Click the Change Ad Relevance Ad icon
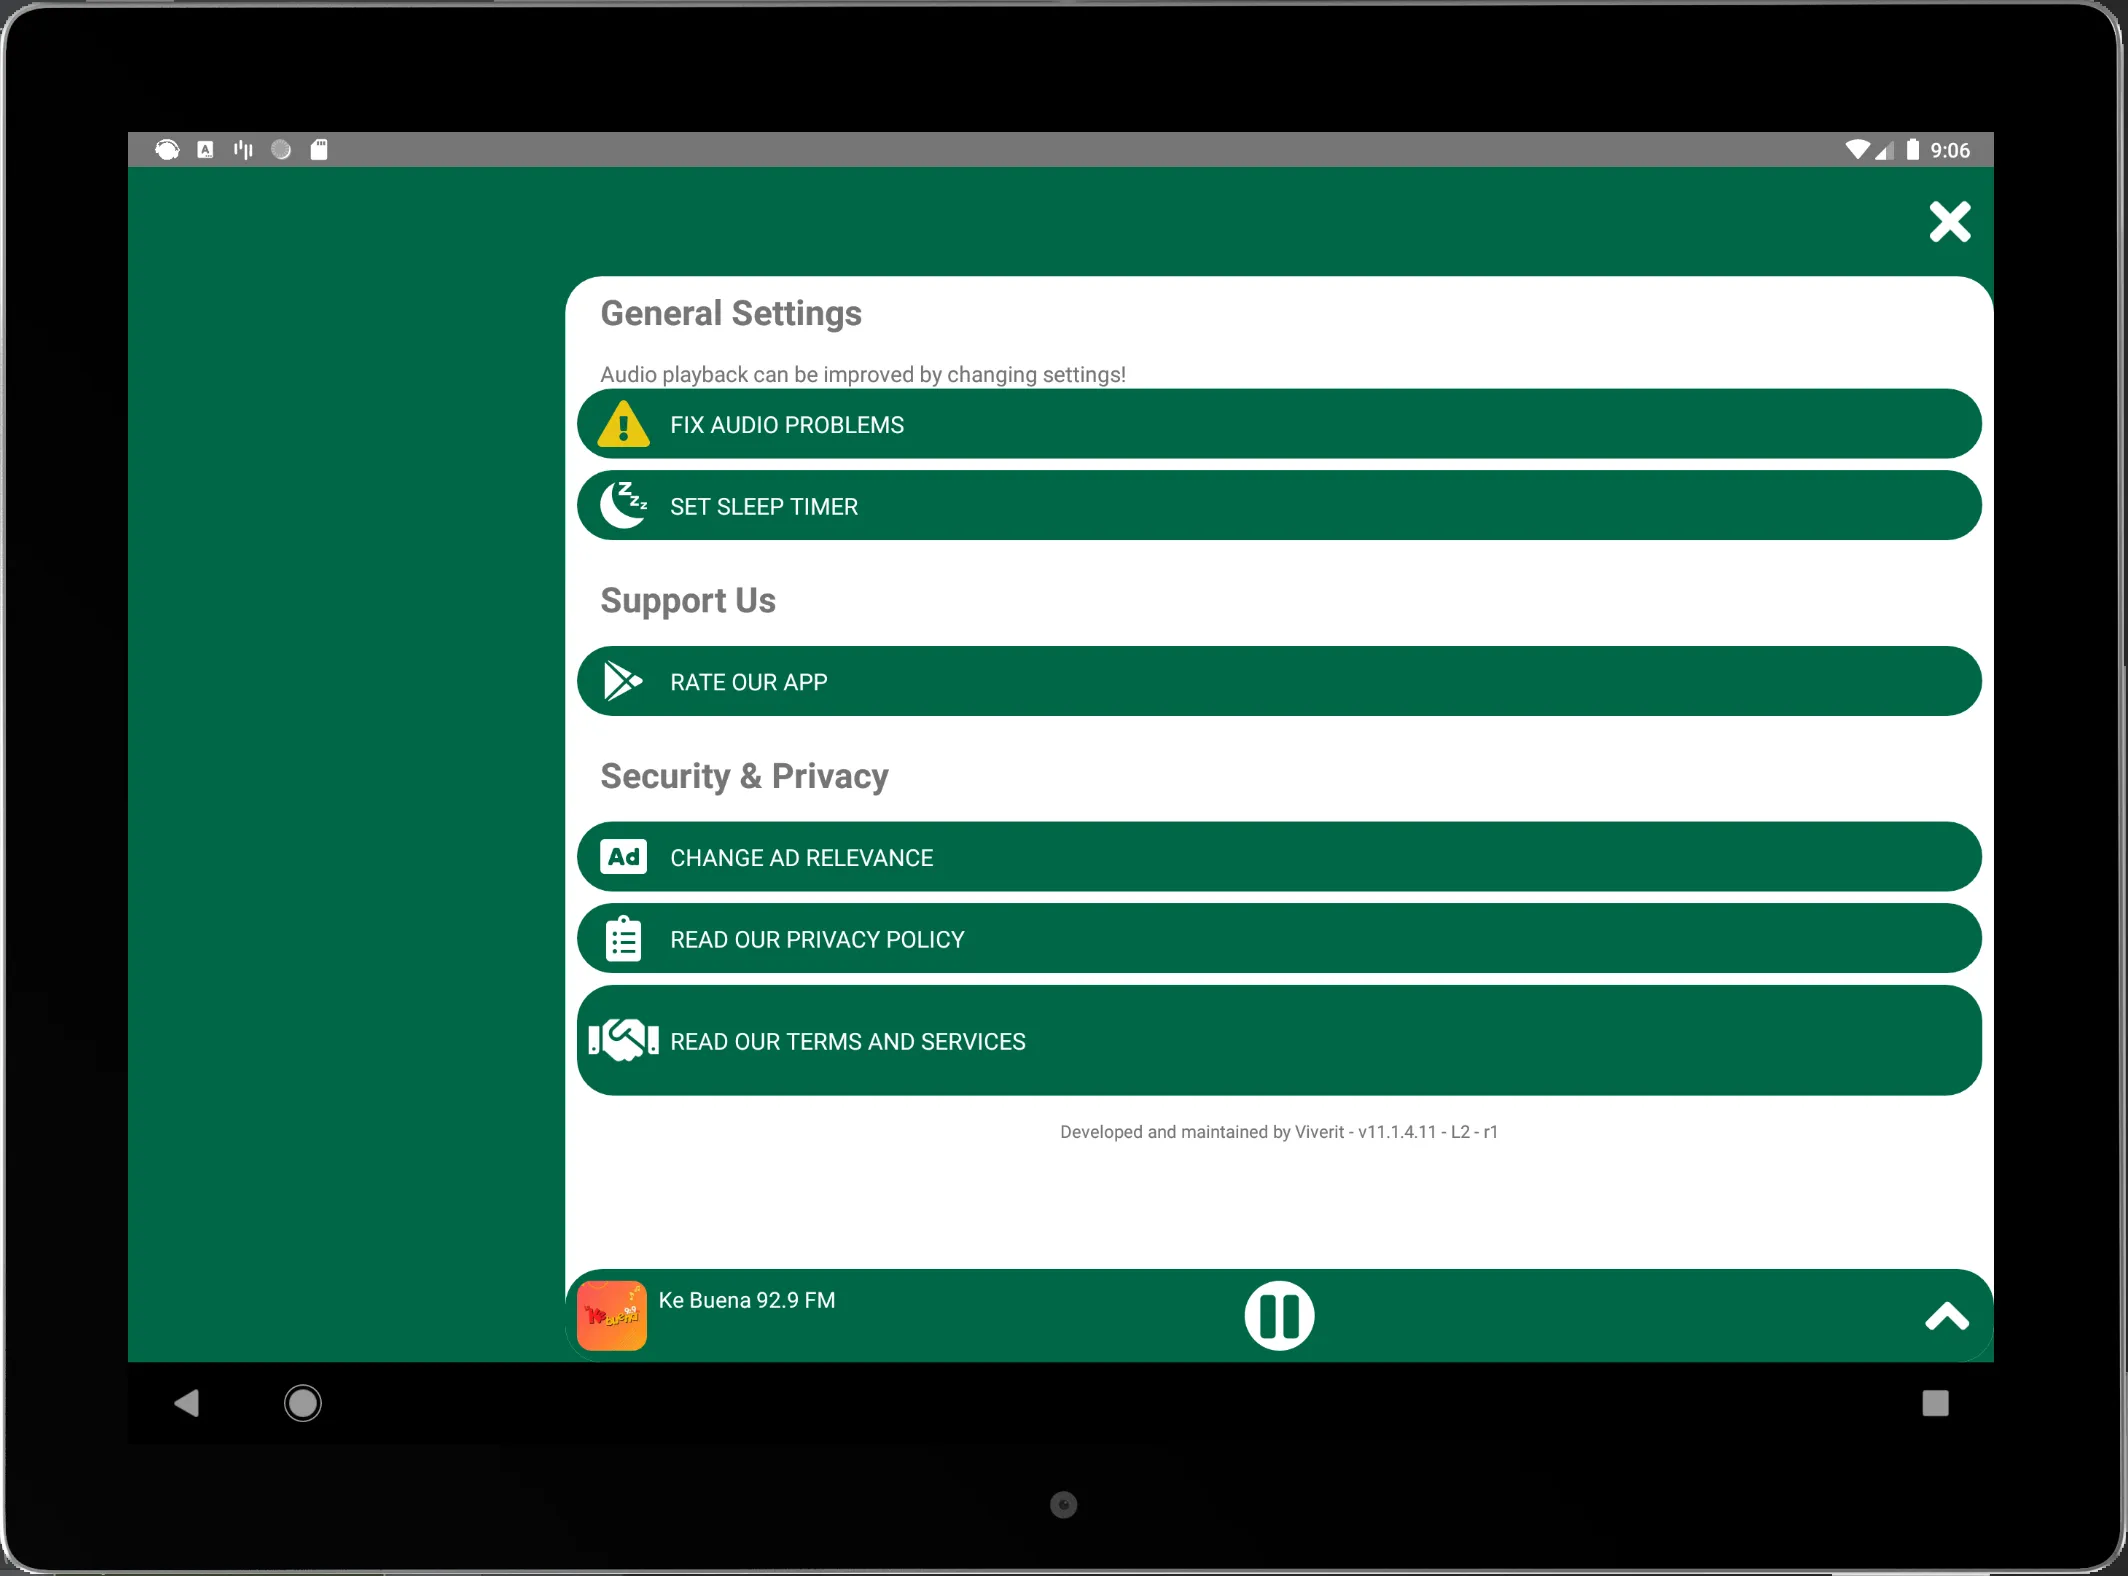The image size is (2128, 1576). point(624,858)
